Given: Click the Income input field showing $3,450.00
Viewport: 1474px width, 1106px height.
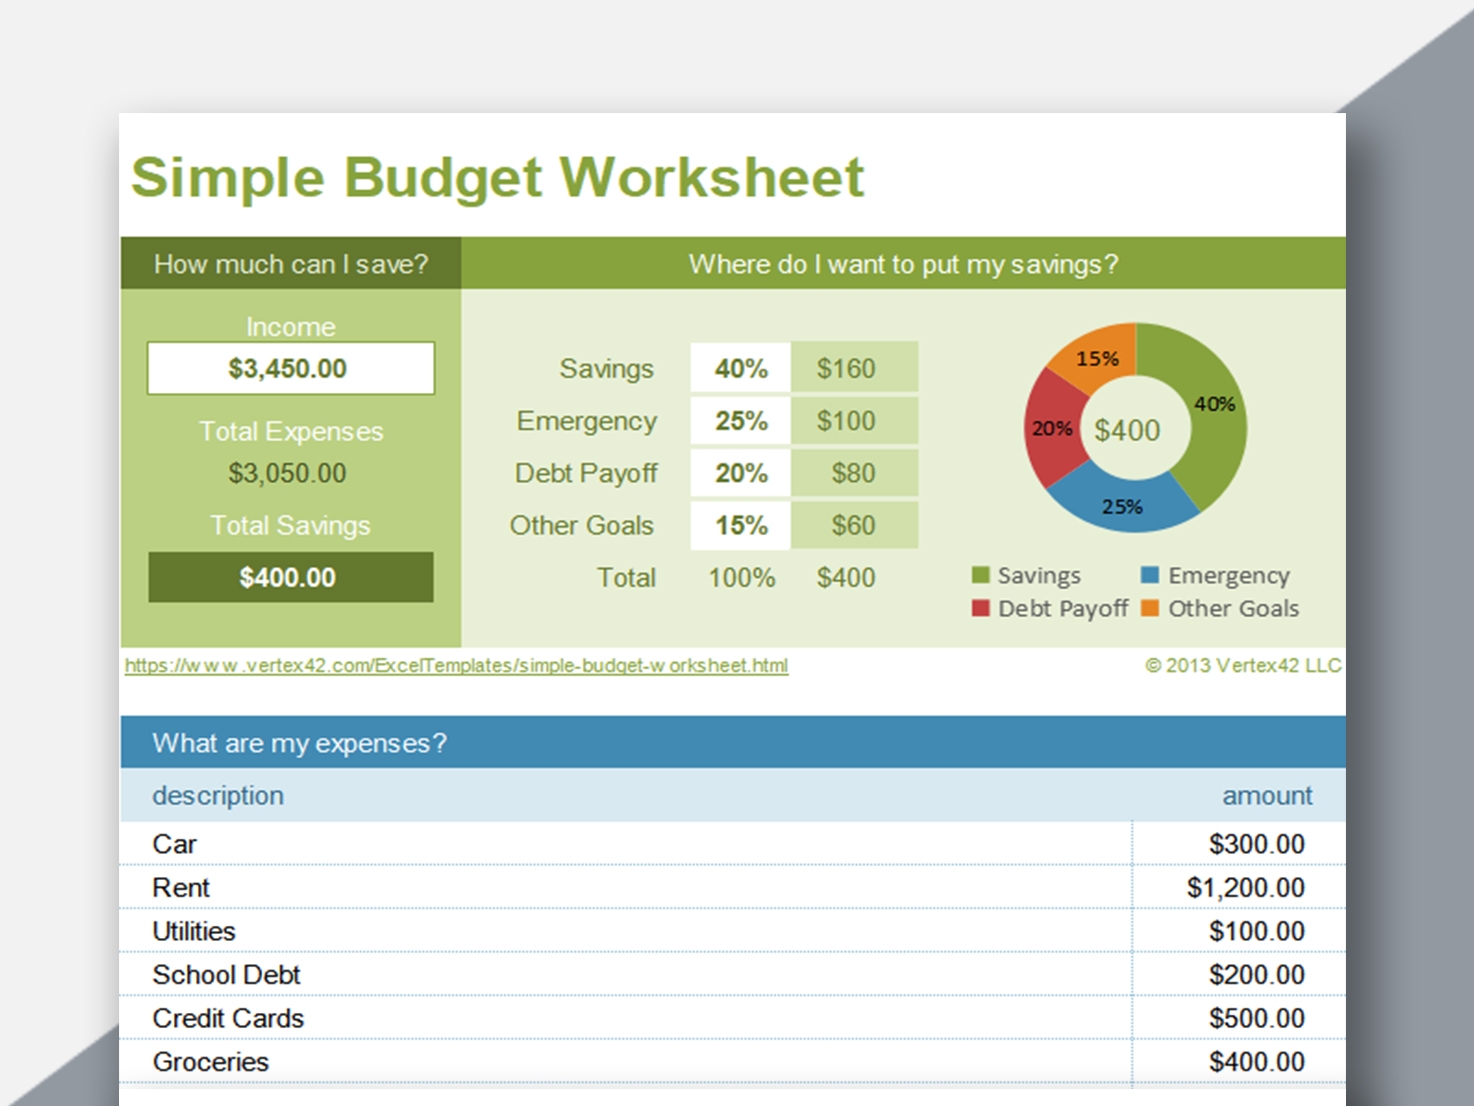Looking at the screenshot, I should point(290,368).
